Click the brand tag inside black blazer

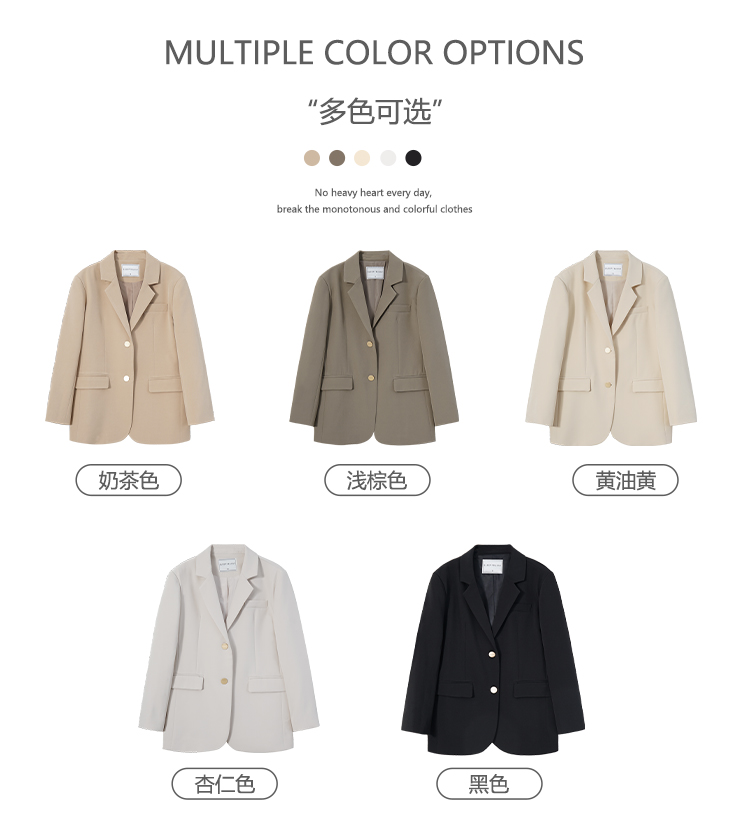point(493,565)
